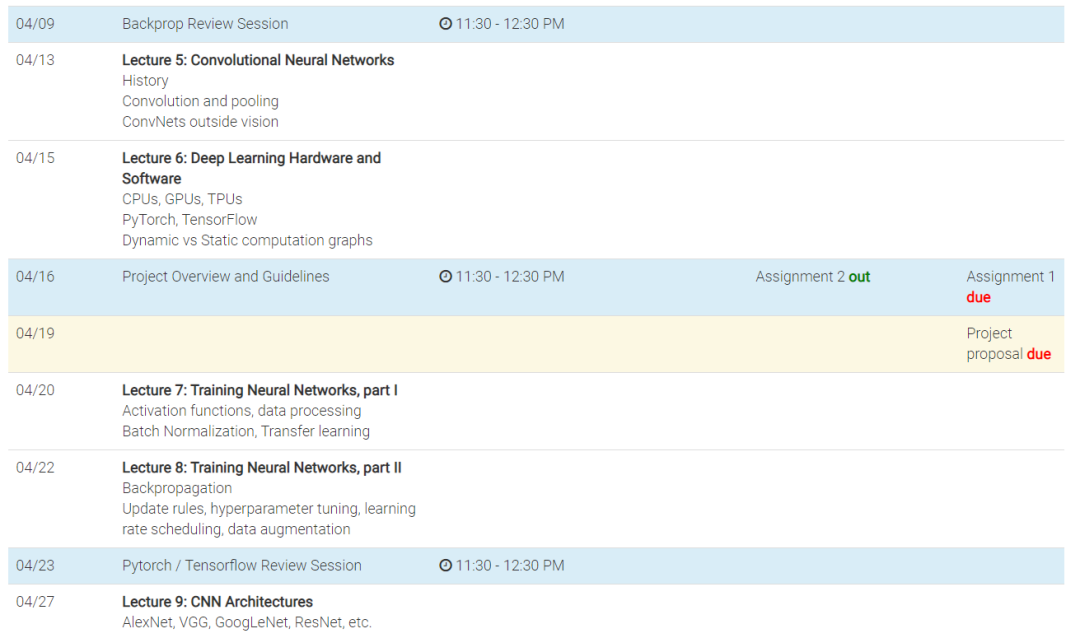Select "Pytorch / Tensorflow Review Session" title

tap(242, 566)
